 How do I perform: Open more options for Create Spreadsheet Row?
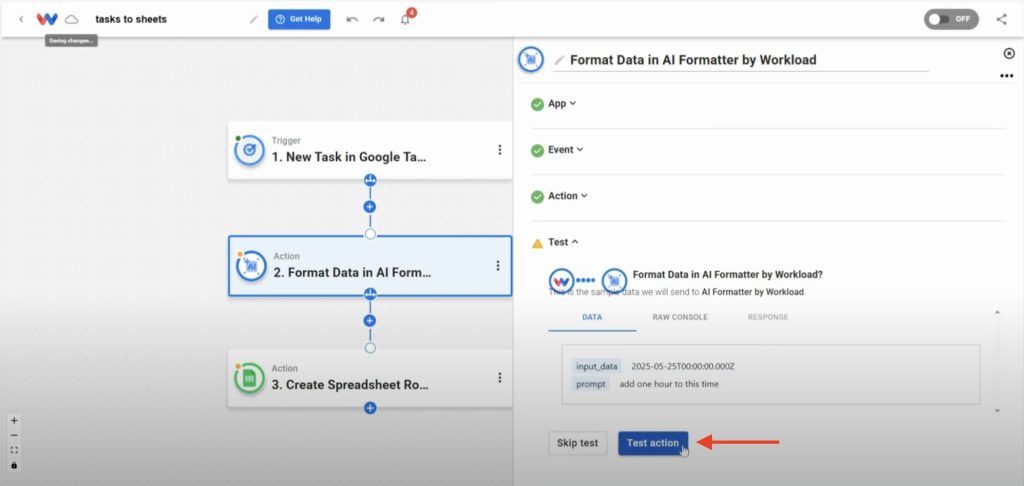(500, 378)
